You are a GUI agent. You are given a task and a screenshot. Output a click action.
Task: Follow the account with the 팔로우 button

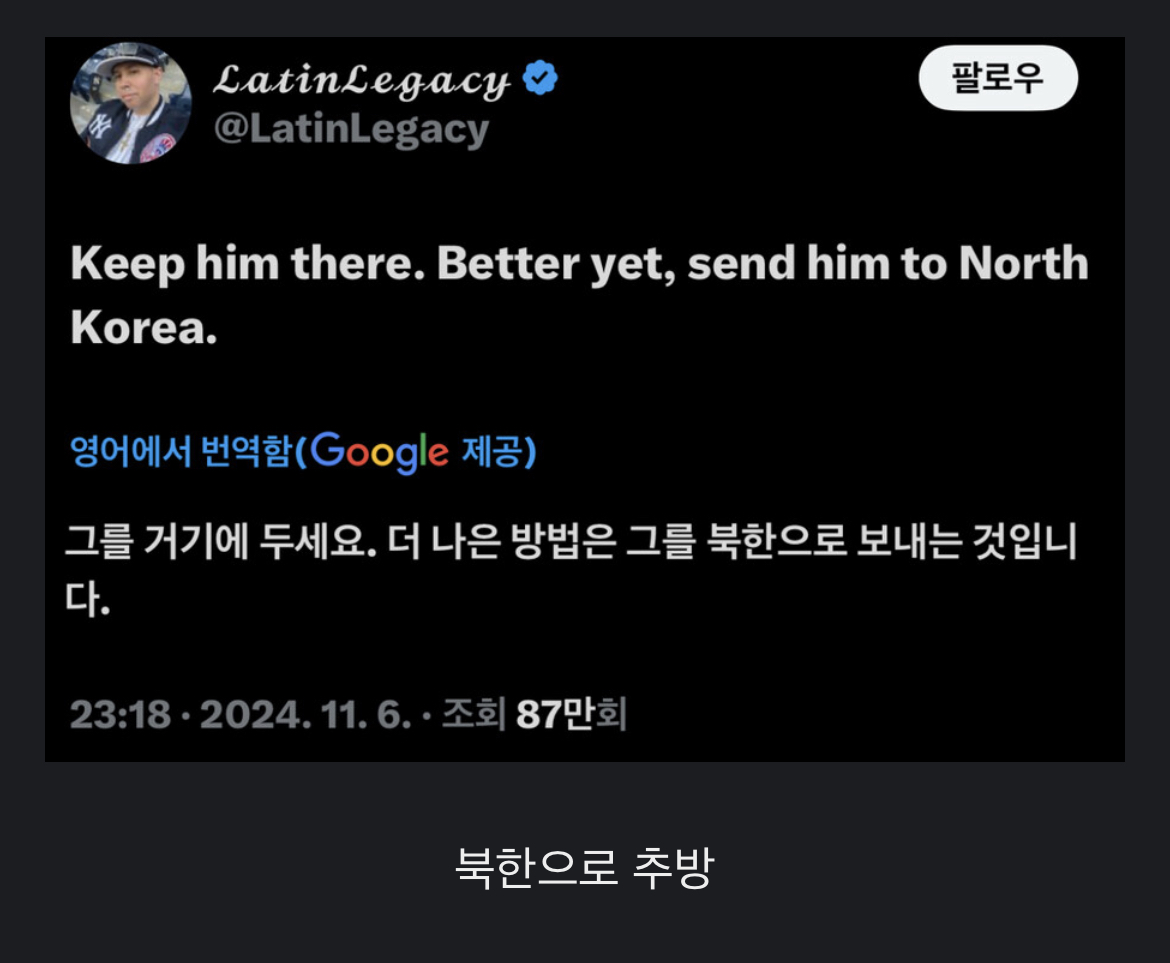[x=998, y=78]
